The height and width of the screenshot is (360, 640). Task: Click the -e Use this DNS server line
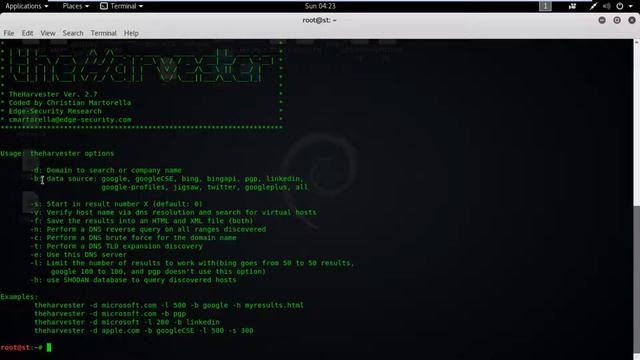(80, 255)
